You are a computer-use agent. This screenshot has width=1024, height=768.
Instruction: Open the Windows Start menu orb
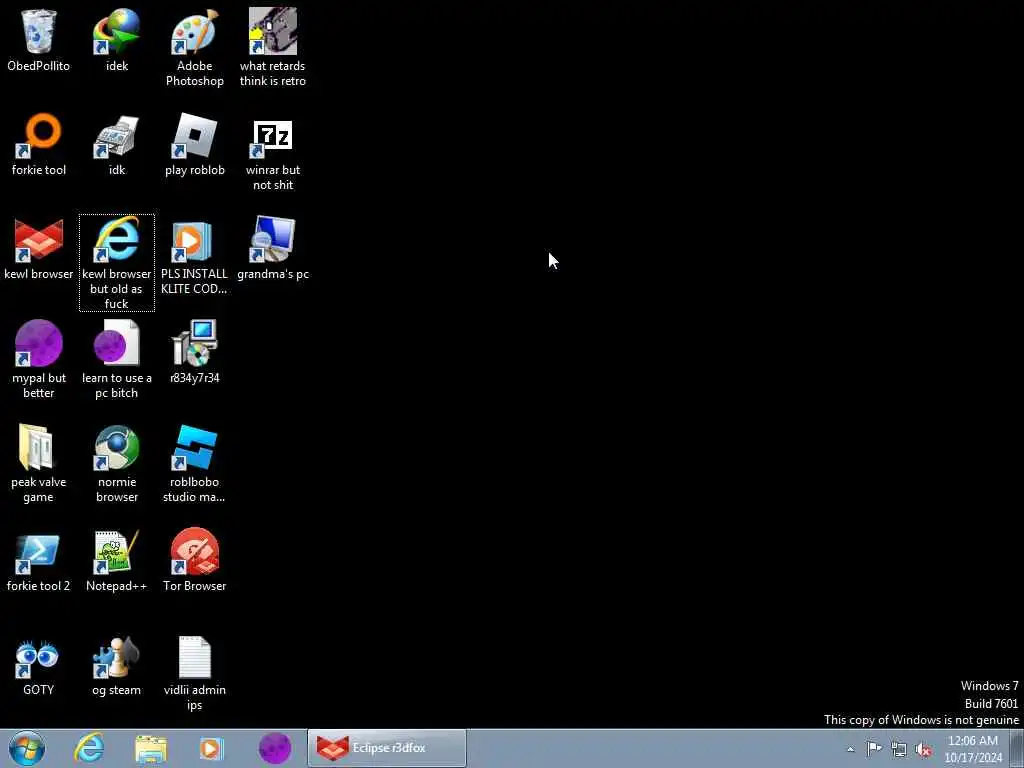pyautogui.click(x=27, y=748)
